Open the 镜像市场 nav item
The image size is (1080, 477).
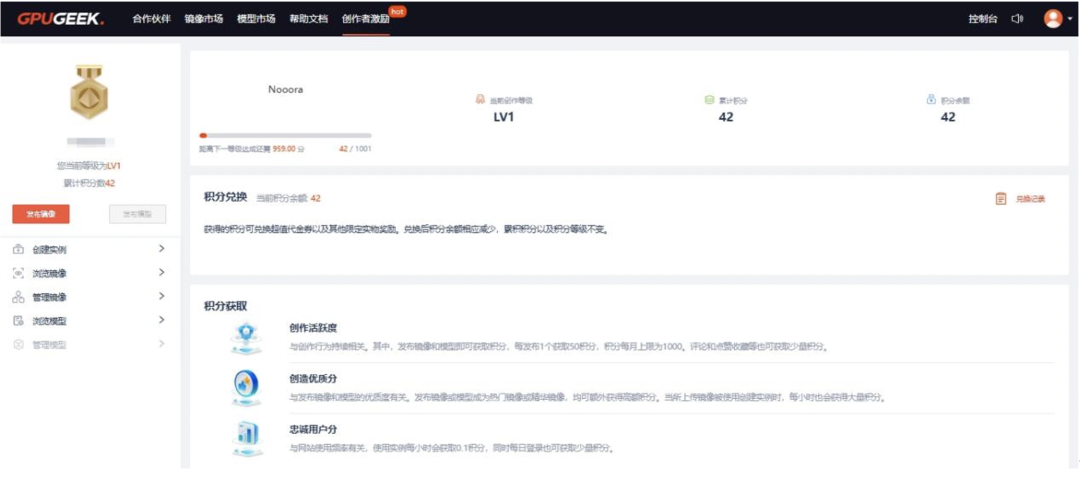point(204,19)
